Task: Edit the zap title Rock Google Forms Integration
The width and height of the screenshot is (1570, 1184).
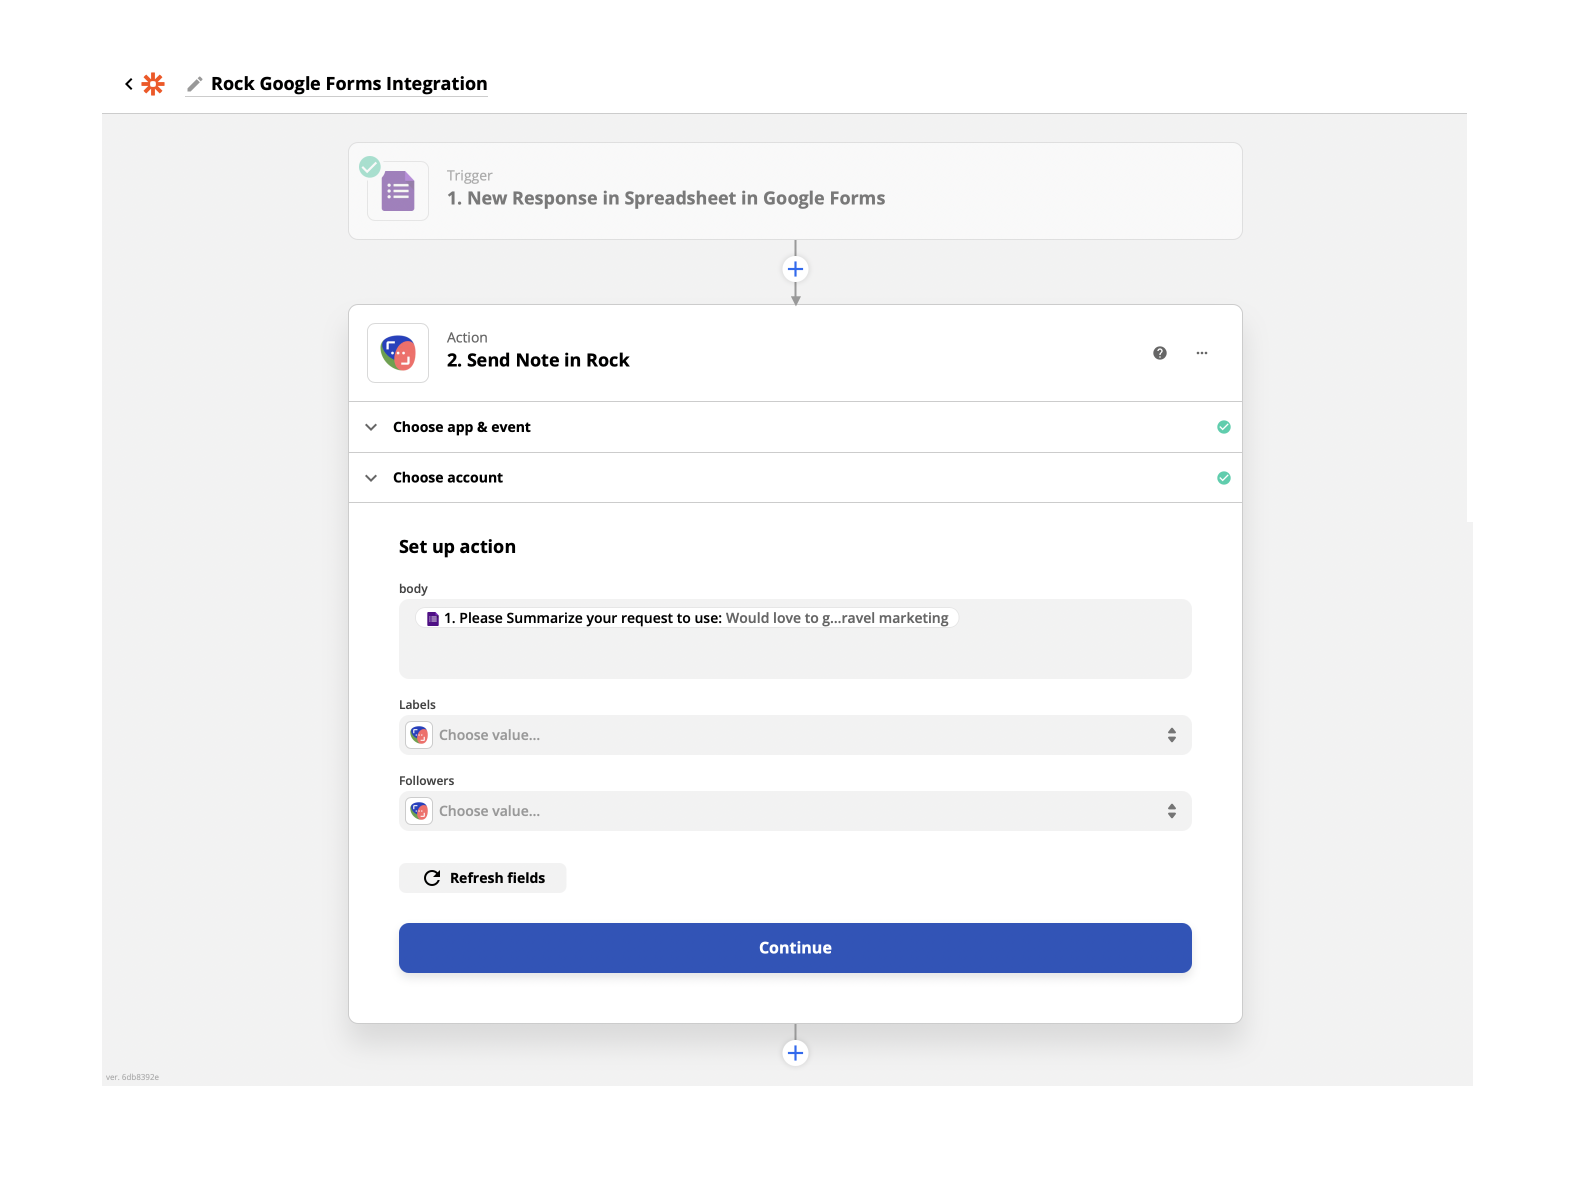Action: point(349,84)
